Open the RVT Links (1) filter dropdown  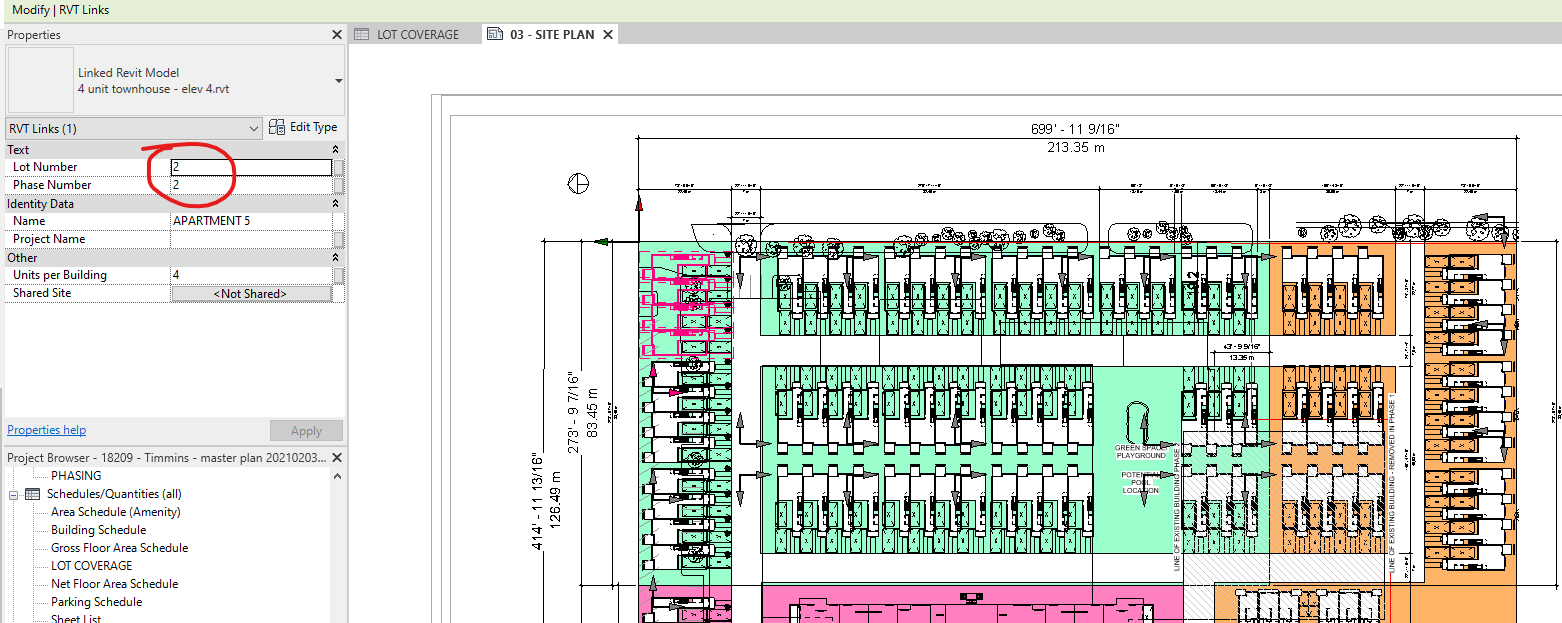click(x=252, y=128)
